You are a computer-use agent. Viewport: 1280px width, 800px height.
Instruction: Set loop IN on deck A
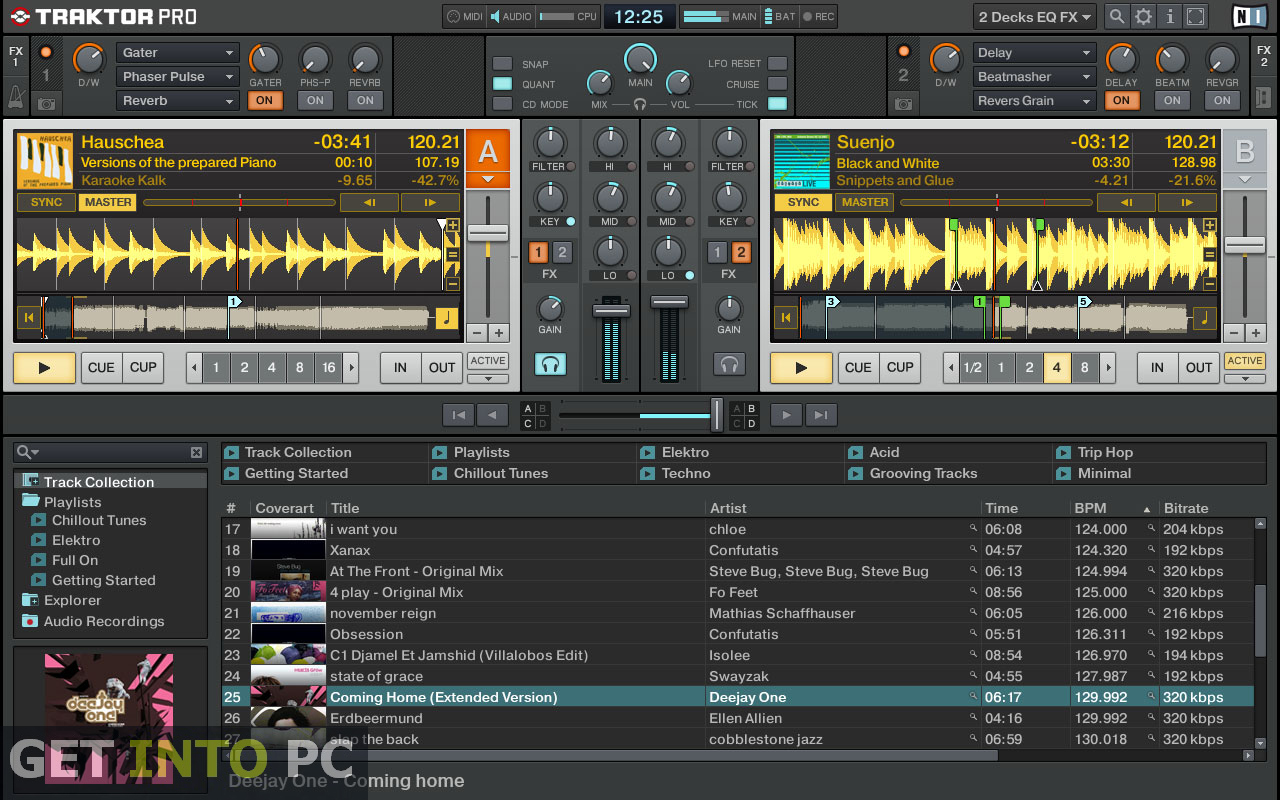pos(400,367)
